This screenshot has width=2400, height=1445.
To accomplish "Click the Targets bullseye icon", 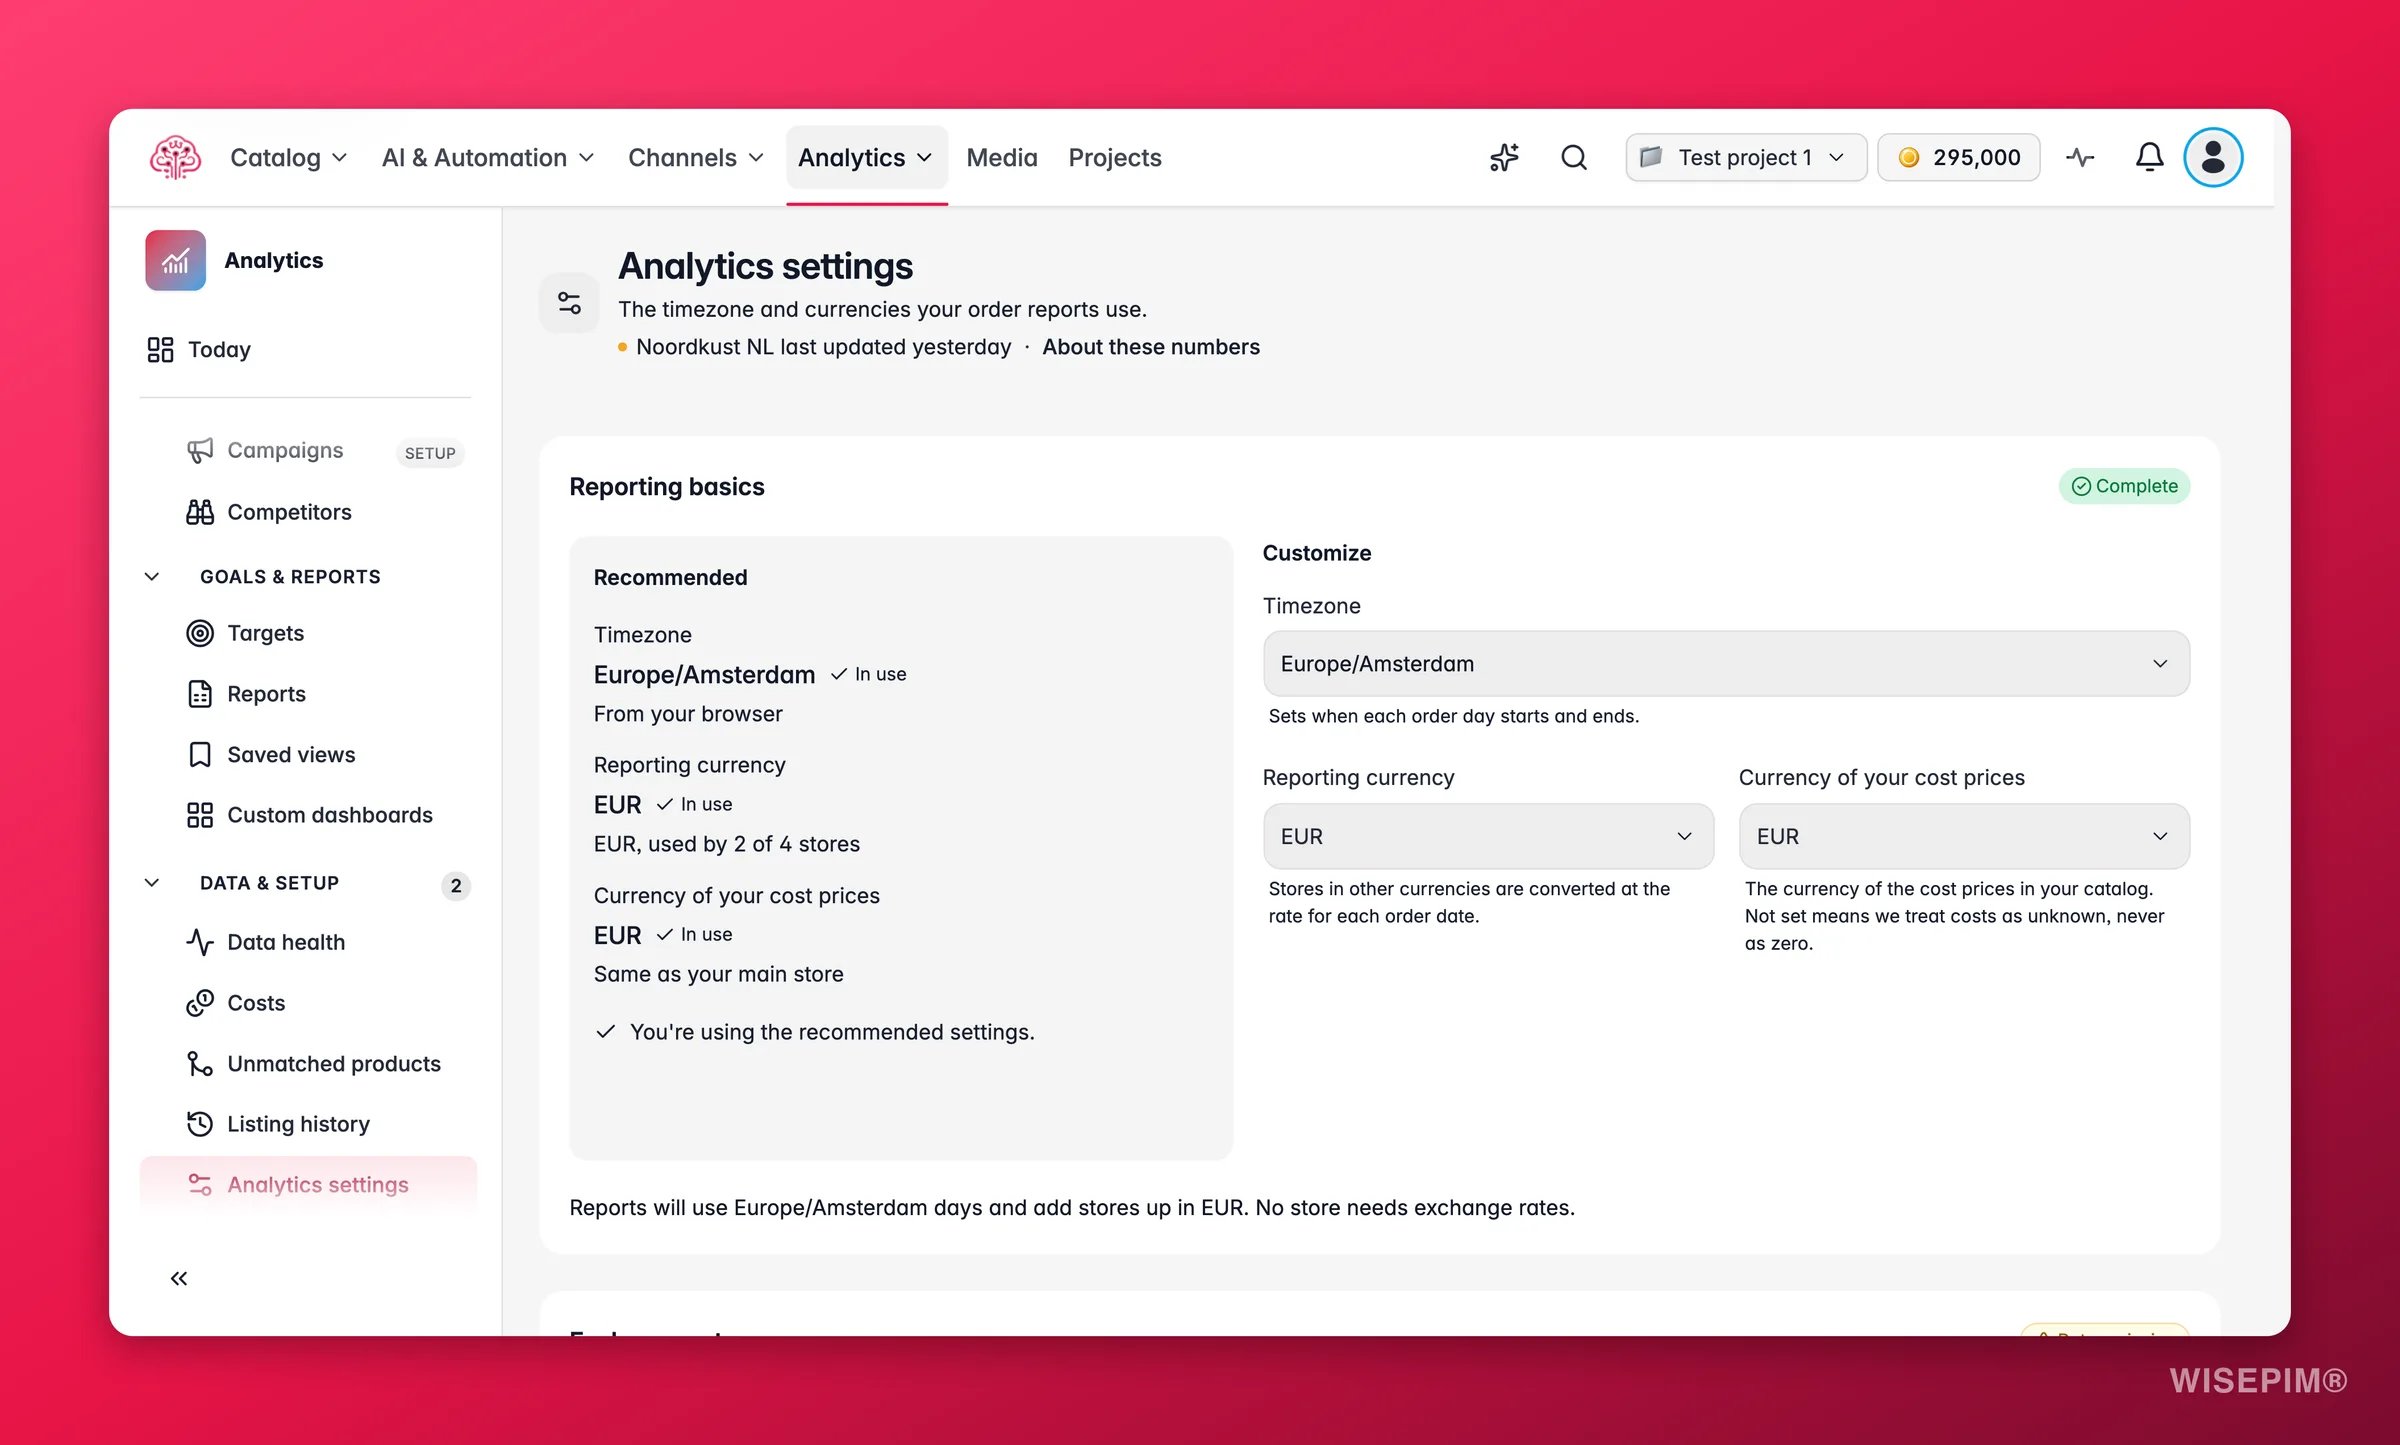I will coord(200,633).
